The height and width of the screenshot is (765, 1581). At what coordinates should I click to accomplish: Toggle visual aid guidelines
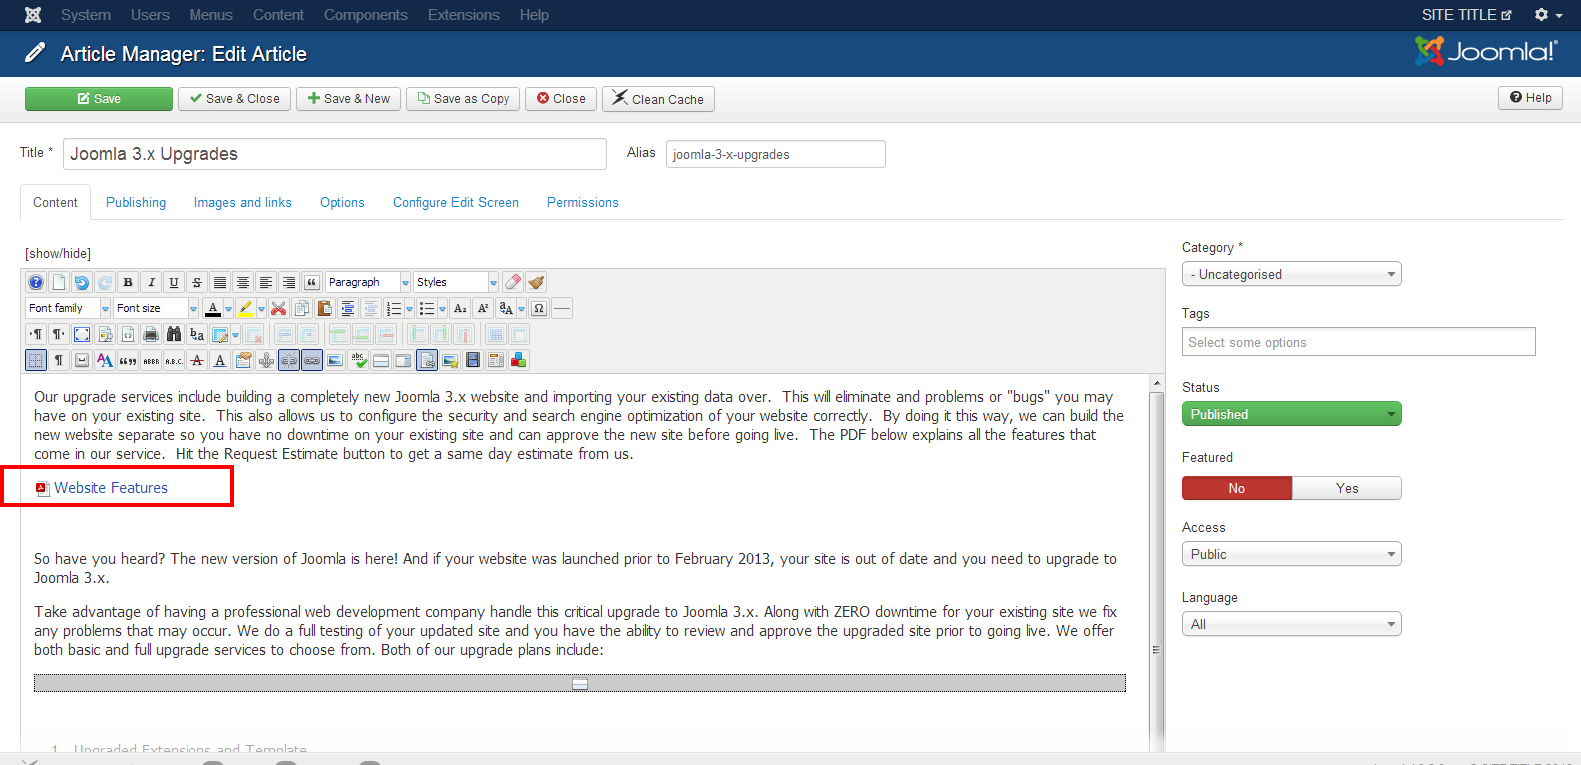[x=36, y=360]
